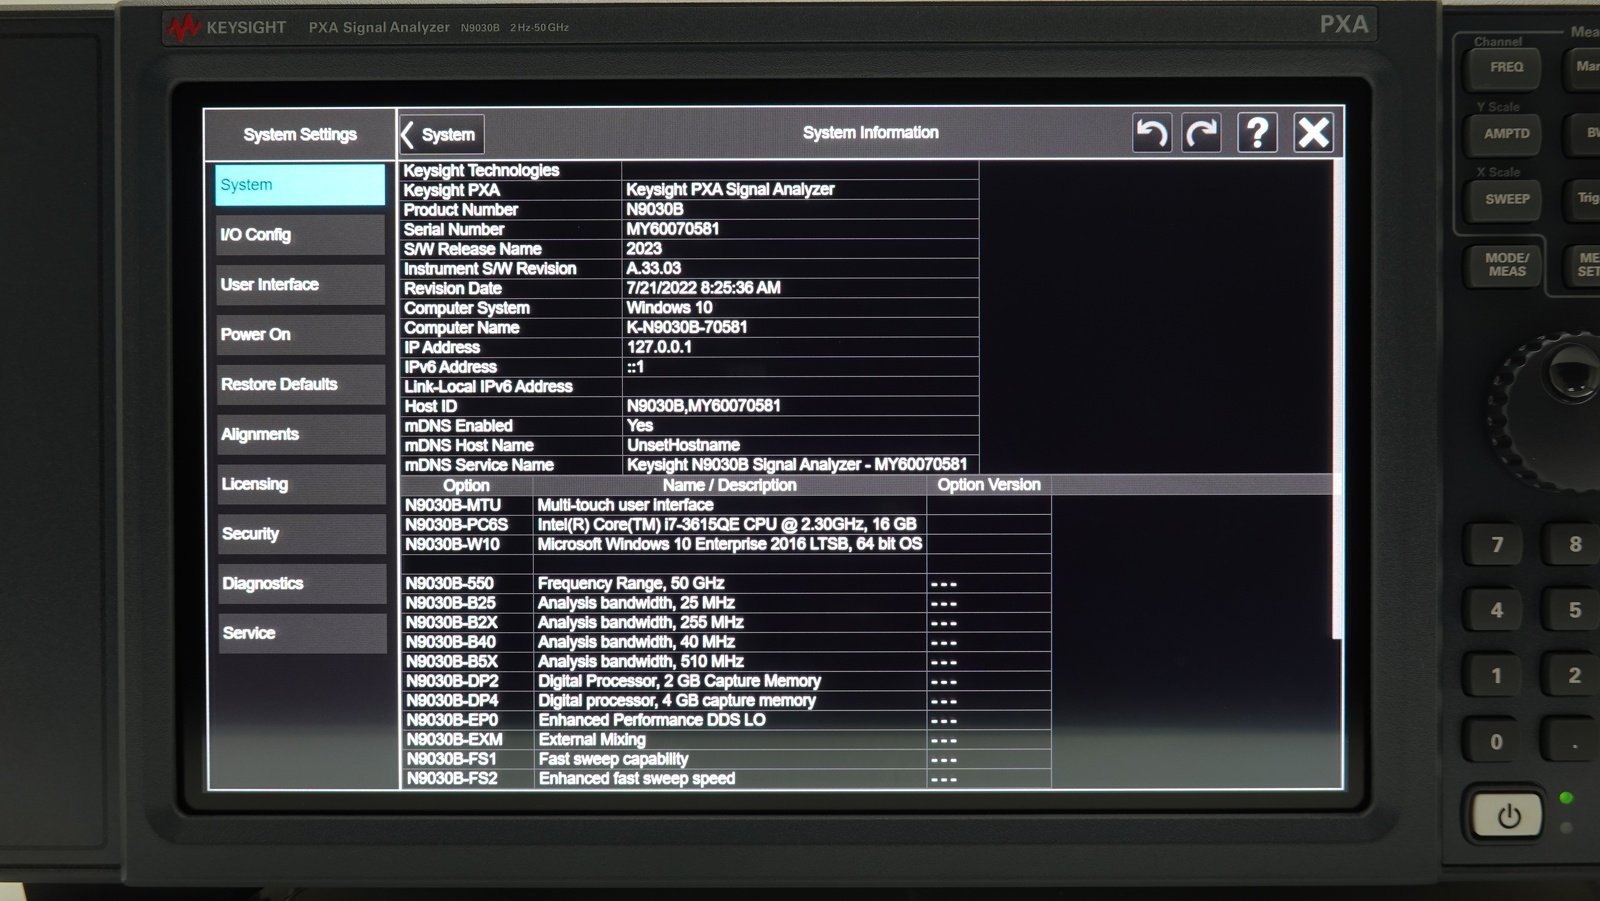
Task: Click computer name K-N9030B-70581
Action: point(687,327)
